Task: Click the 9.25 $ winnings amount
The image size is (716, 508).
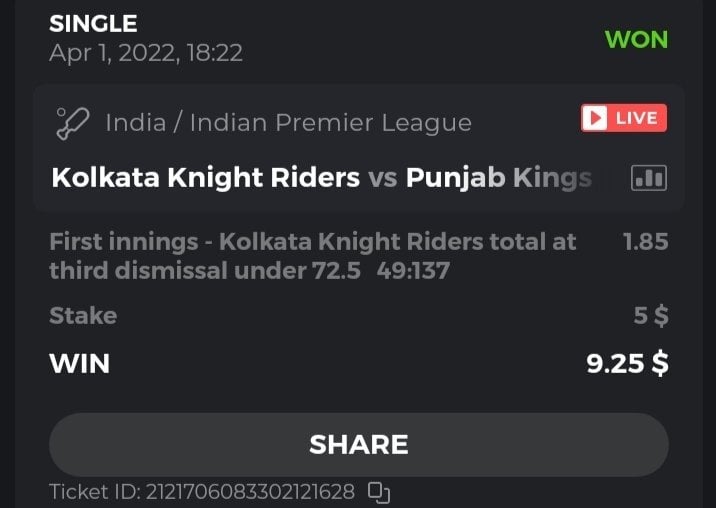Action: [x=627, y=363]
